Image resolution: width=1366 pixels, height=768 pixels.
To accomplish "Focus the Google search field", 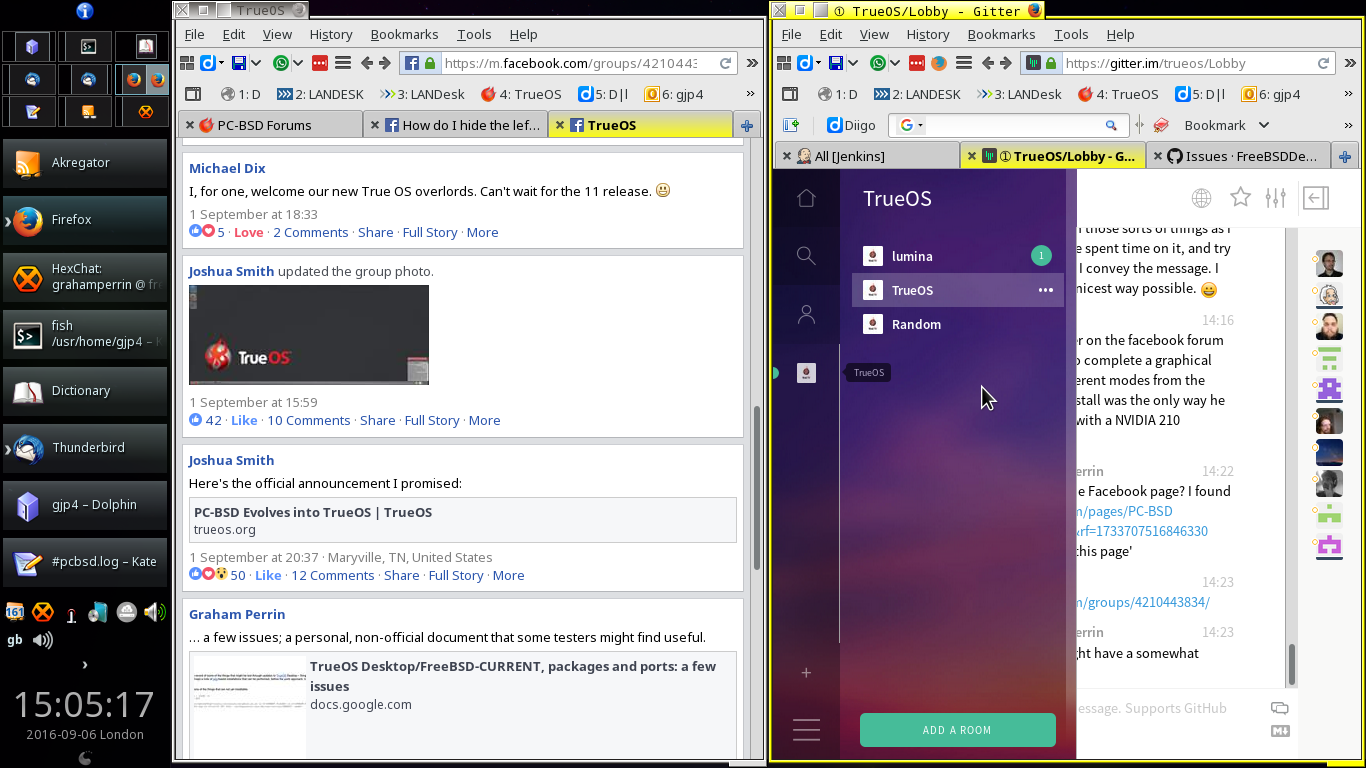I will [1013, 125].
